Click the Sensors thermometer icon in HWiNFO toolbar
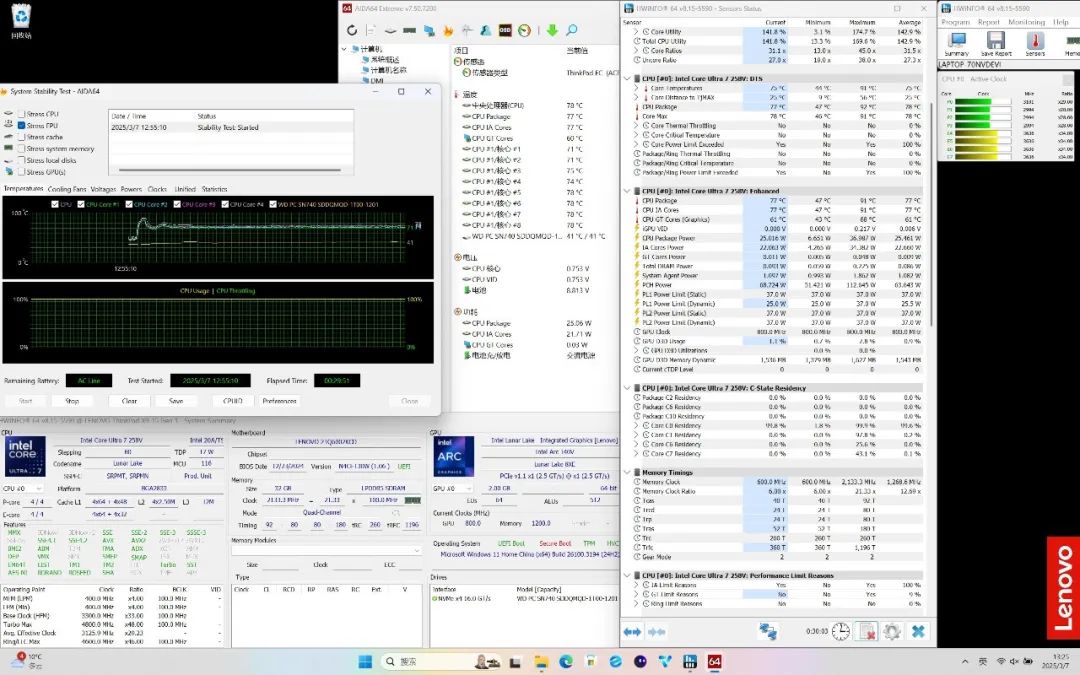 click(x=1035, y=44)
